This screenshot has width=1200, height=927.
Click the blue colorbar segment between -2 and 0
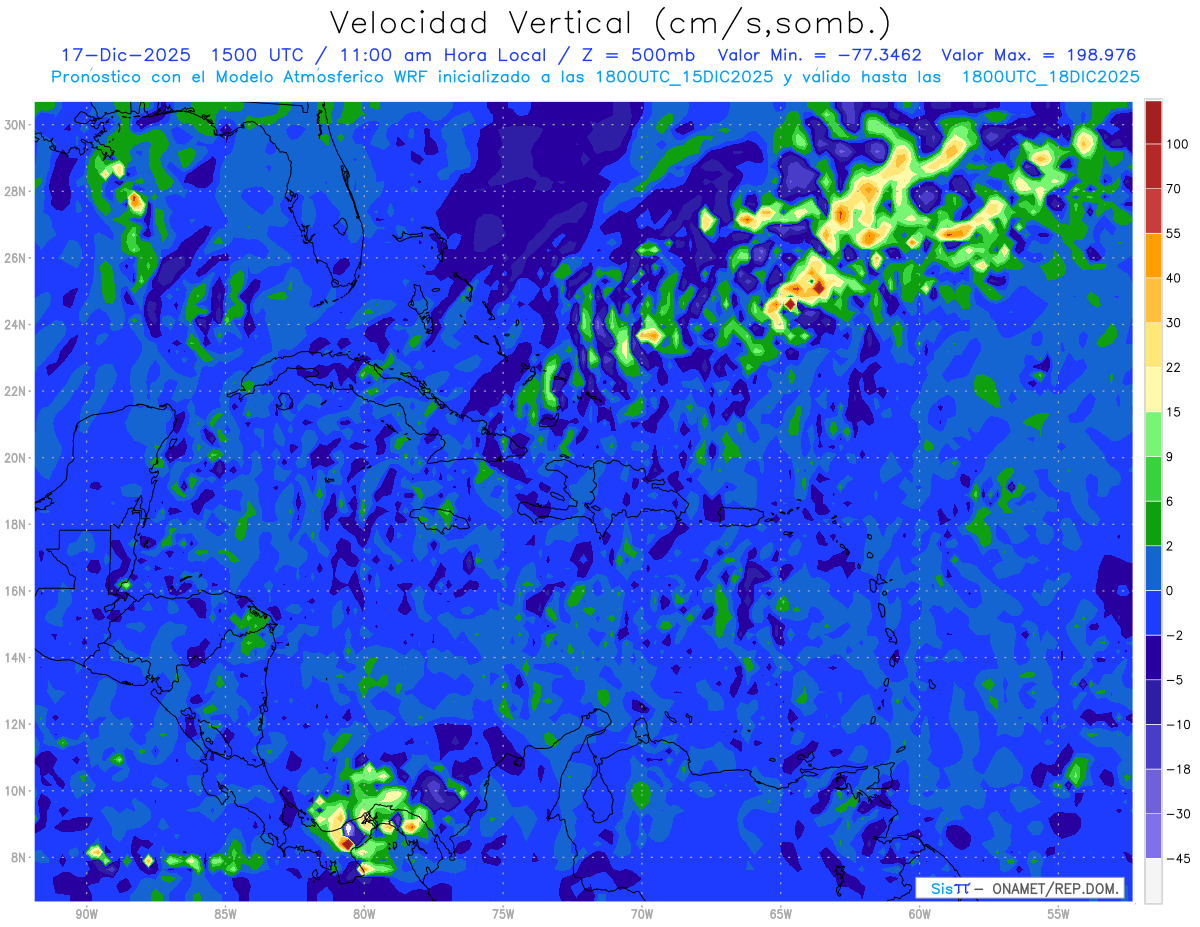pos(1153,612)
